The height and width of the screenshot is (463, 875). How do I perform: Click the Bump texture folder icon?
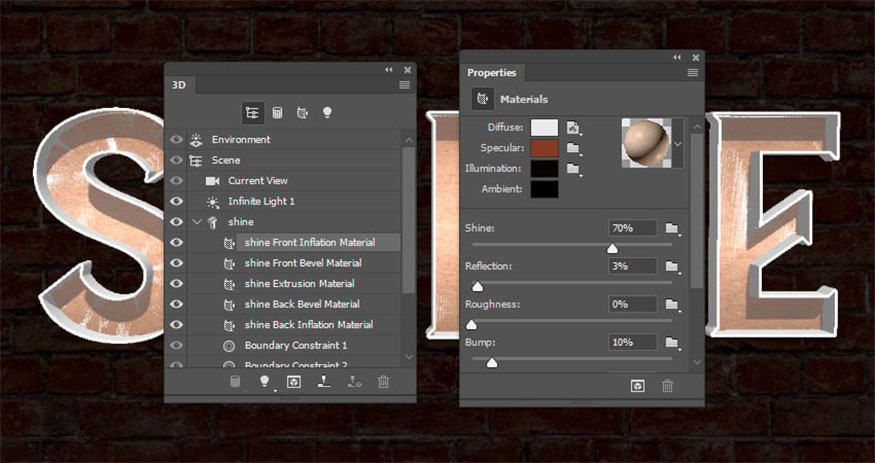[x=671, y=343]
